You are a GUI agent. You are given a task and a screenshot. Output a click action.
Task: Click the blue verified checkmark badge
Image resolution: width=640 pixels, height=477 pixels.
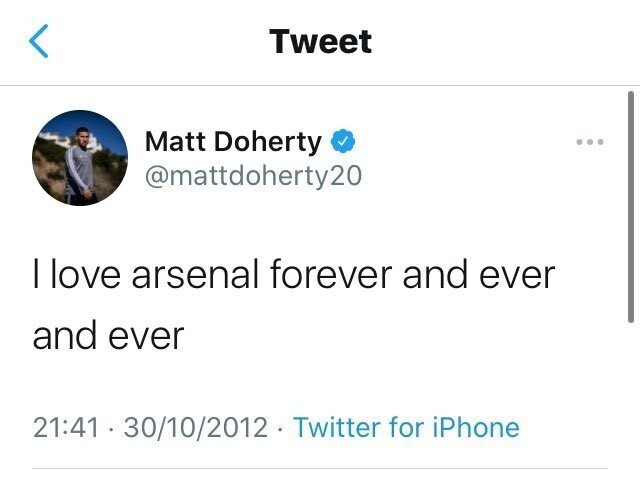pyautogui.click(x=344, y=142)
